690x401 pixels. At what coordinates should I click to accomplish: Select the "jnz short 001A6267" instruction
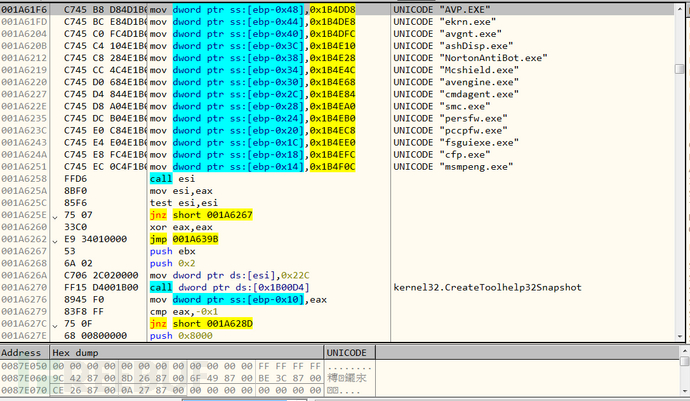[201, 215]
